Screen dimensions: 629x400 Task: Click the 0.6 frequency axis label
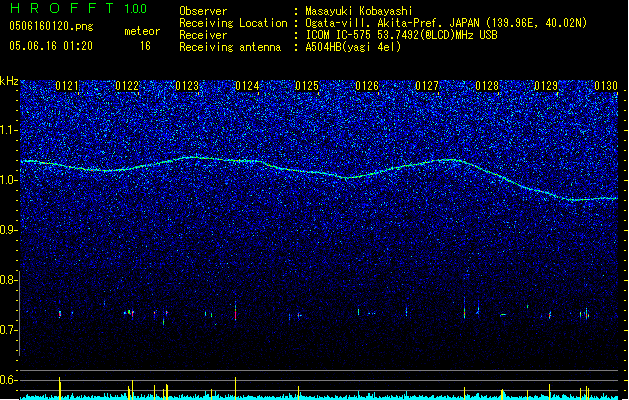(9, 380)
